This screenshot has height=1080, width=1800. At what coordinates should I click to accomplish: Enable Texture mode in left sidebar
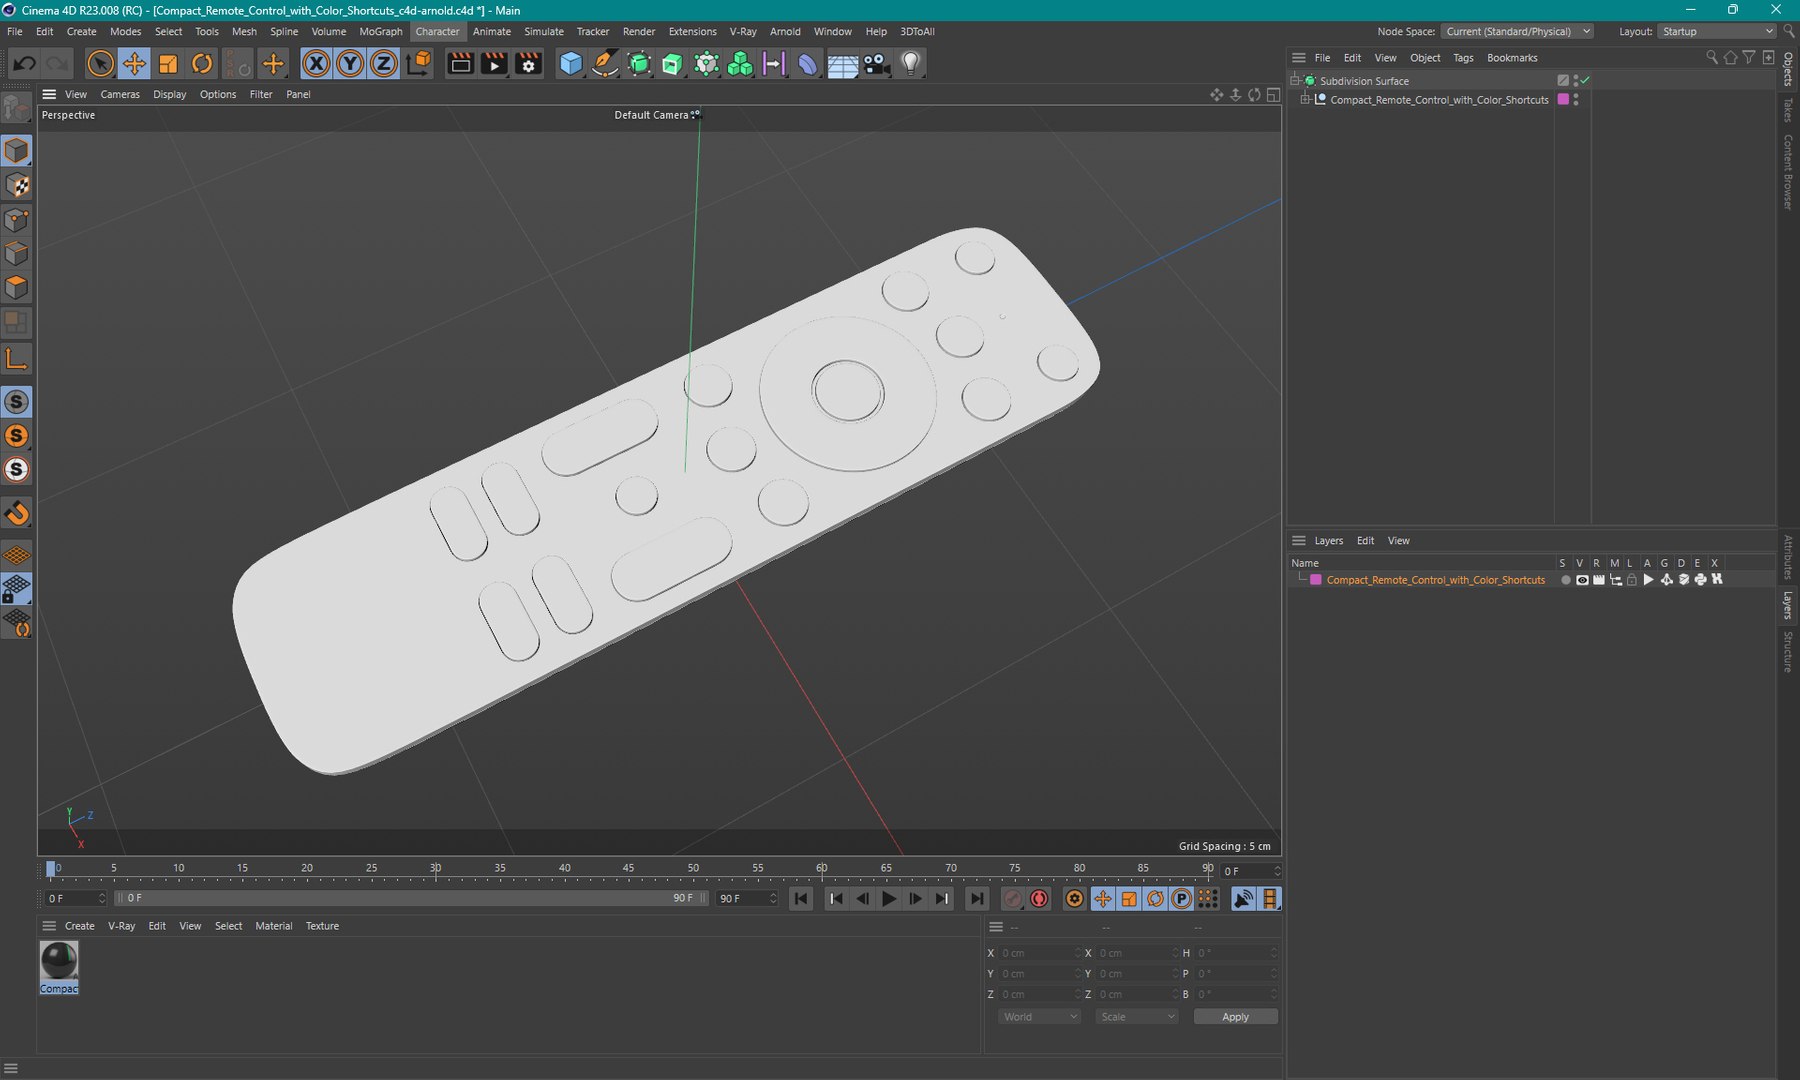point(17,186)
